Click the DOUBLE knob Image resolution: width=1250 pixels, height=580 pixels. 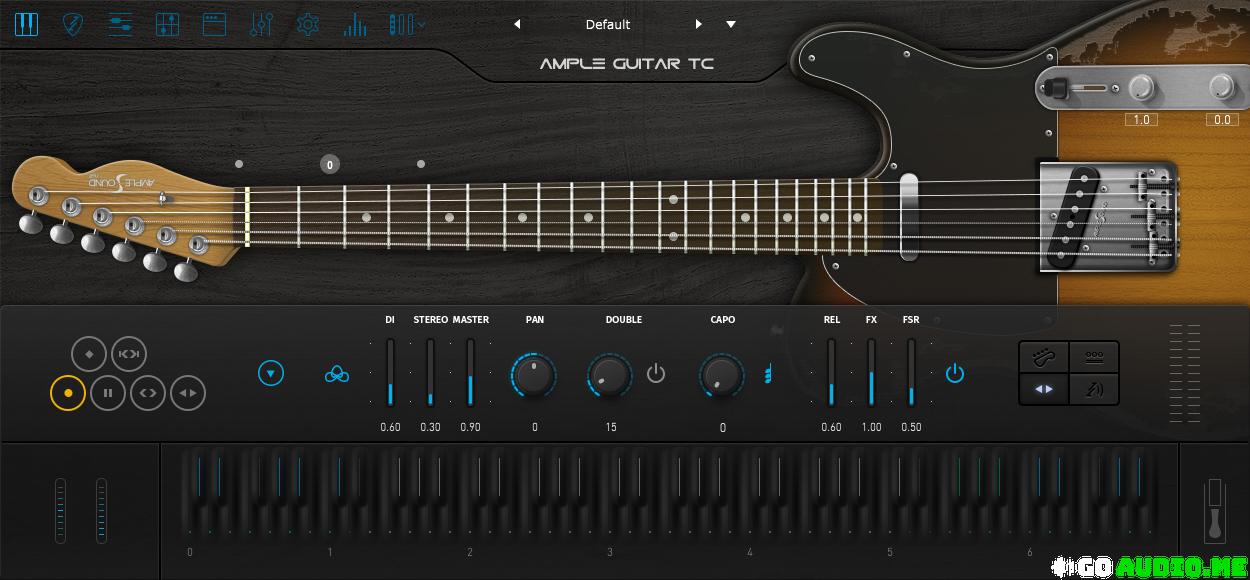click(610, 375)
